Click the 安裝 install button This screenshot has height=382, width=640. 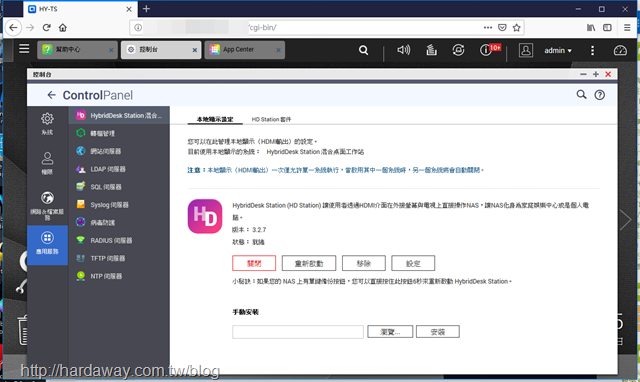[x=438, y=332]
